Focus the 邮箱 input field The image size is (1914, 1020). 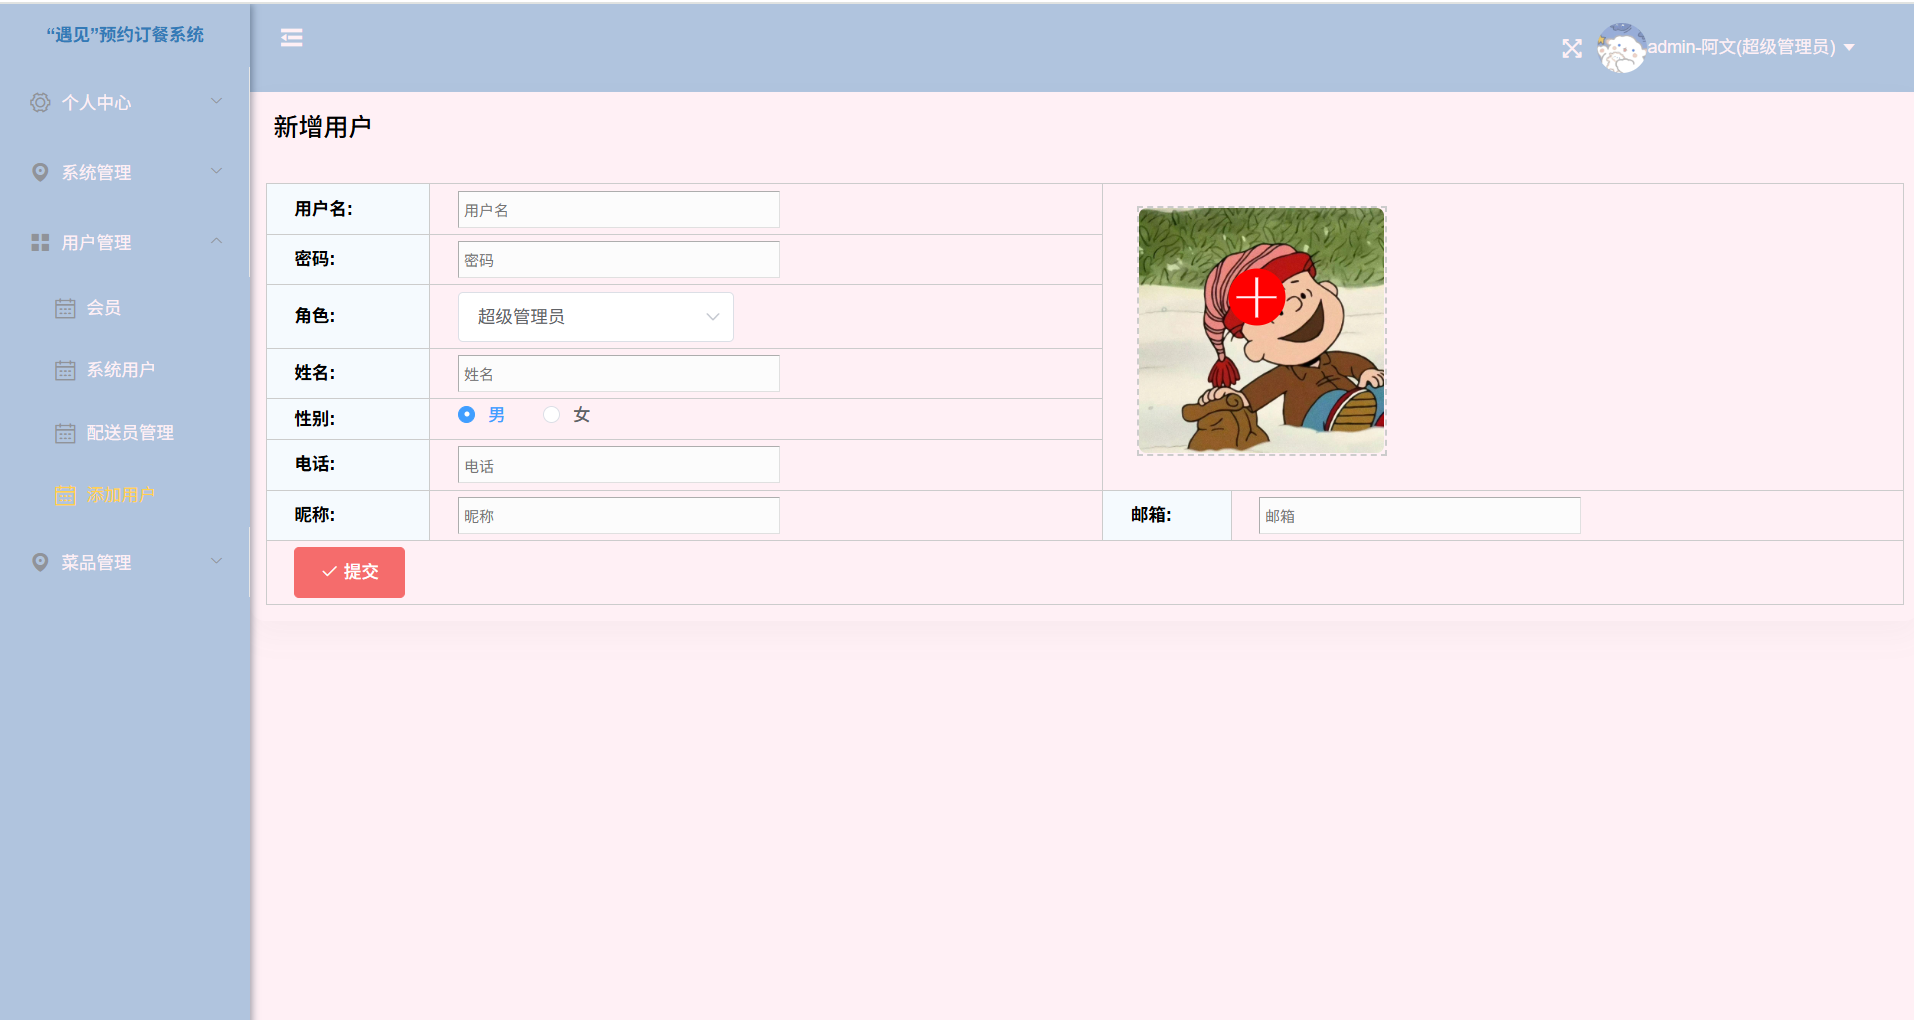tap(1420, 516)
